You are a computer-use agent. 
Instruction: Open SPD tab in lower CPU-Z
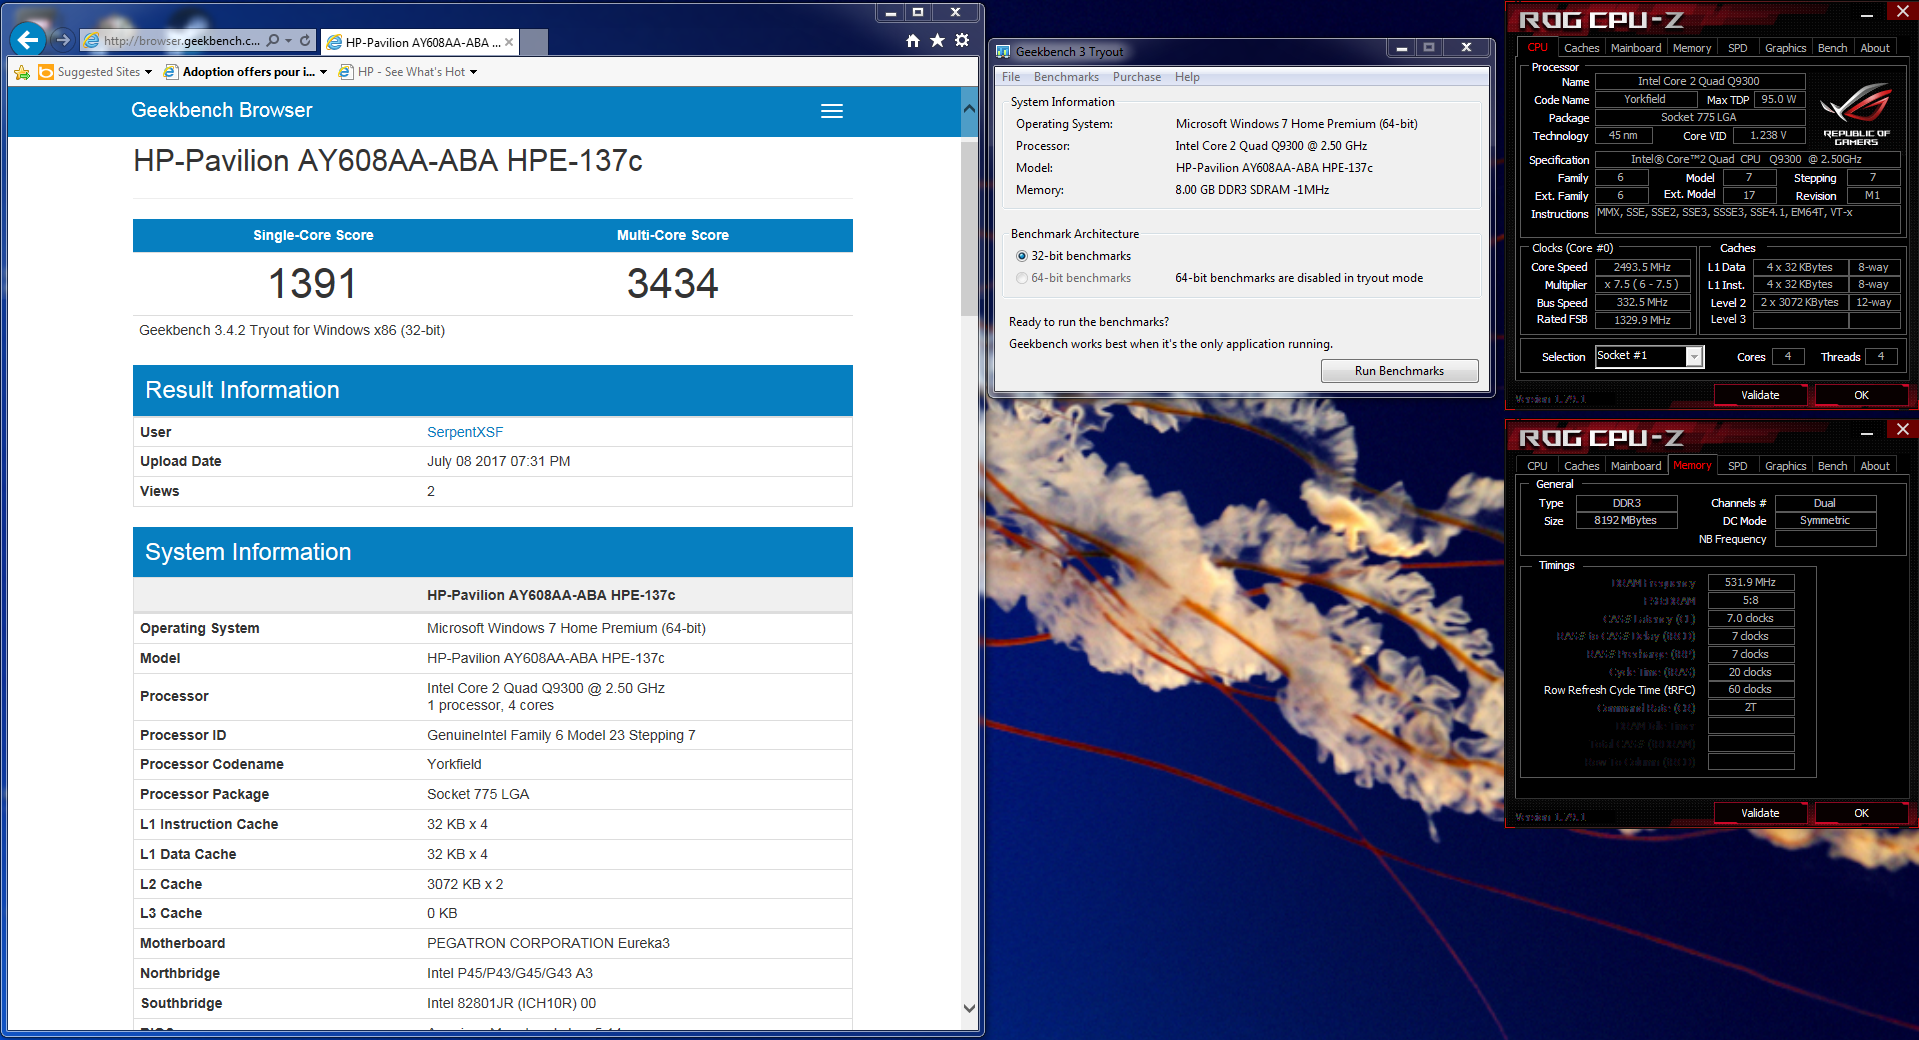pos(1738,466)
